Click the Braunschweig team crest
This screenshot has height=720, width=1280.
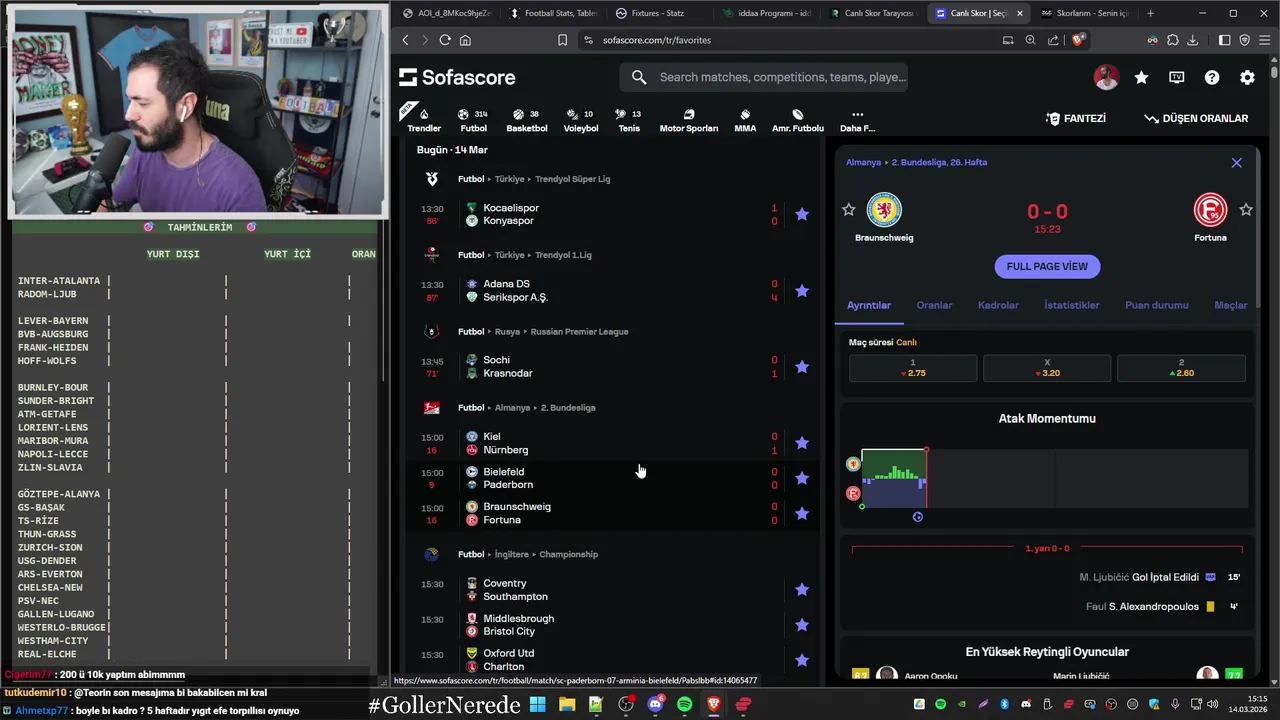pos(884,210)
